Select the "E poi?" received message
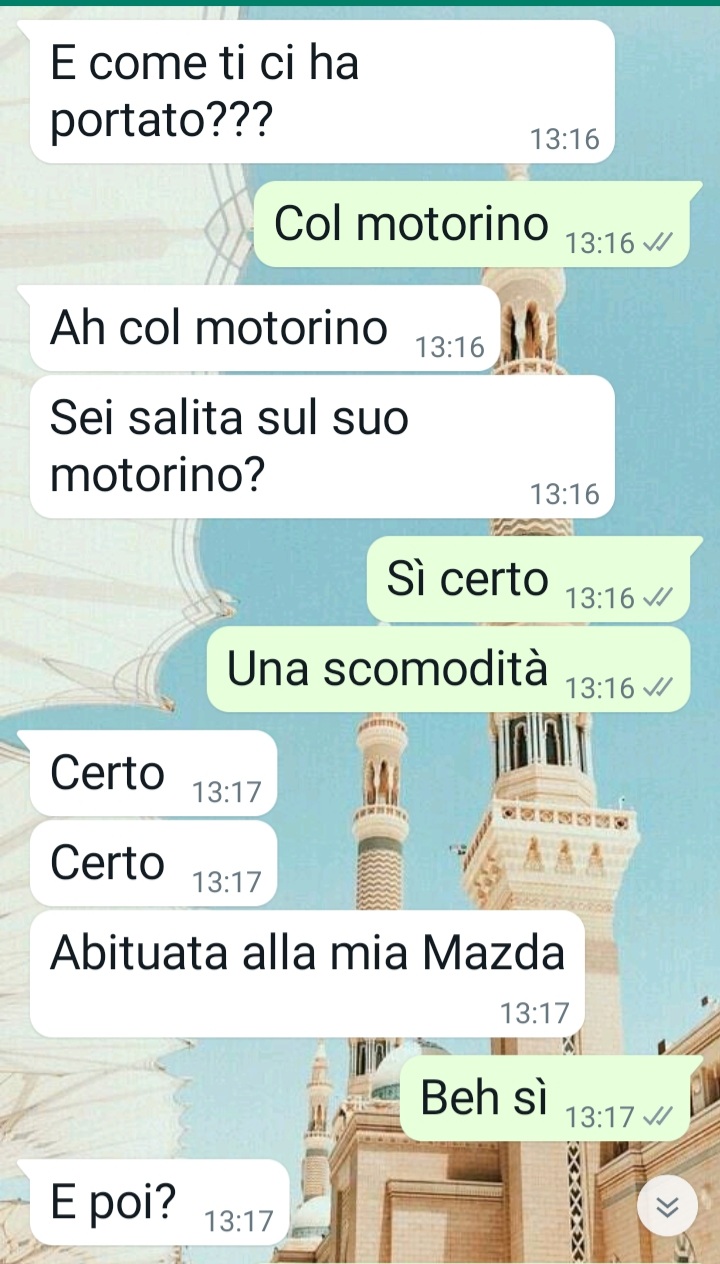This screenshot has width=720, height=1264. point(159,1202)
